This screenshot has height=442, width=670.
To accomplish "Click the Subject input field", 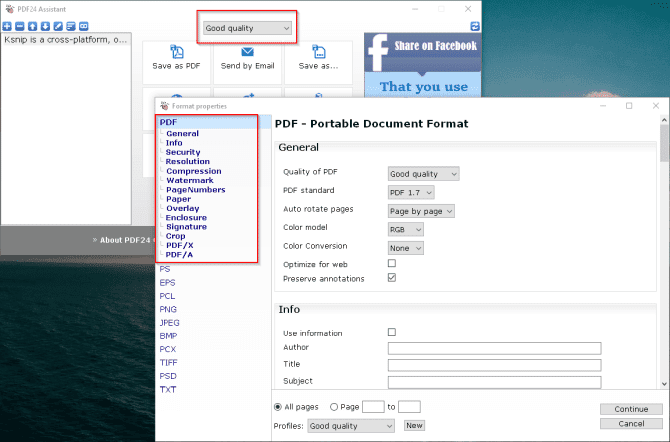I will click(x=494, y=382).
